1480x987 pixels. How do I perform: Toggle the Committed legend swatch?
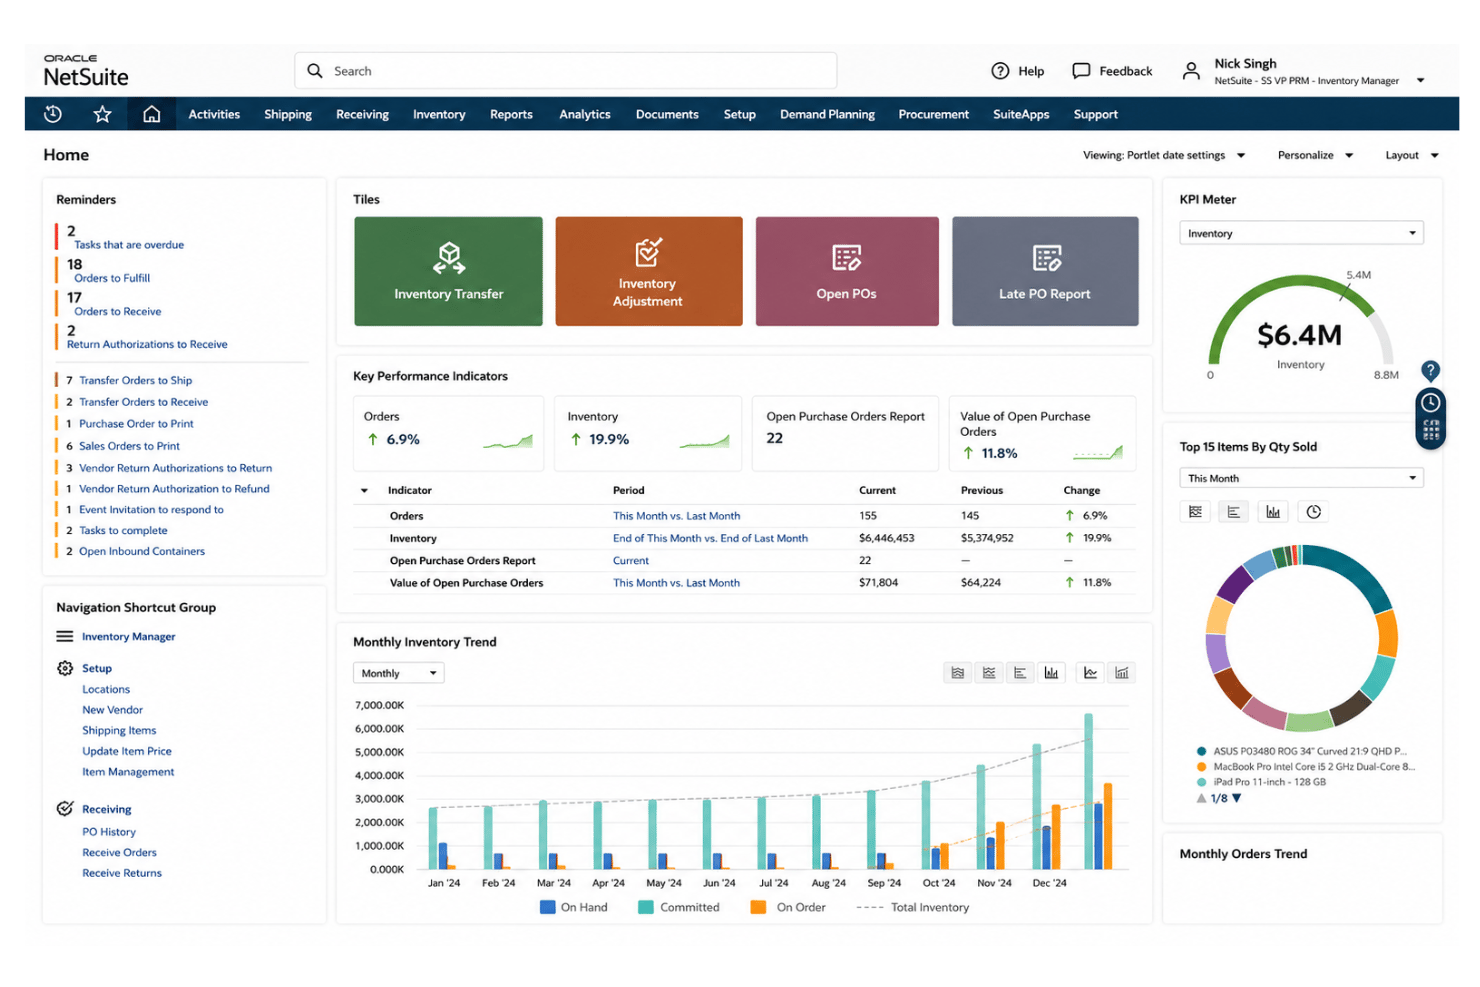(646, 907)
